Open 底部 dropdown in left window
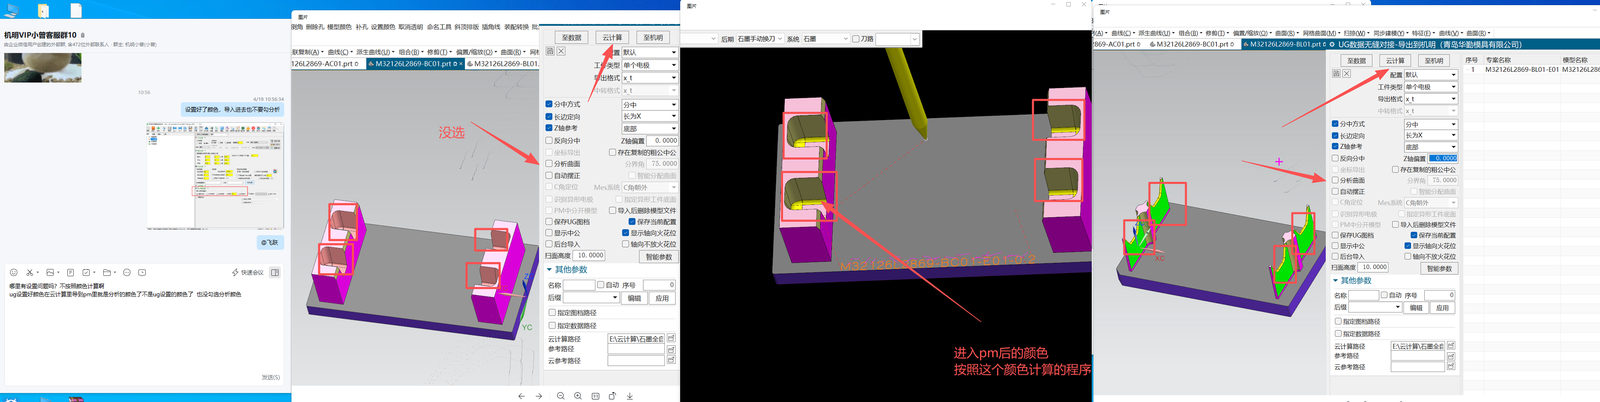The width and height of the screenshot is (1600, 402). coord(650,128)
